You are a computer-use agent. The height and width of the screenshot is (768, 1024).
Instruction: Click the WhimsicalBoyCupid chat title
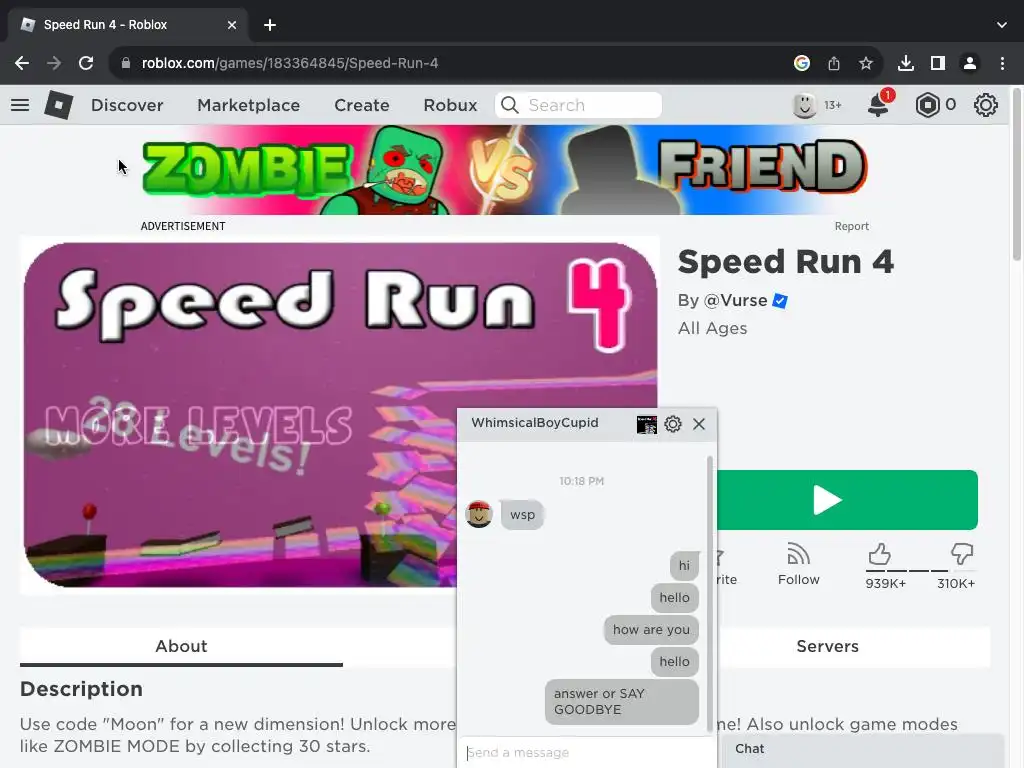[534, 423]
